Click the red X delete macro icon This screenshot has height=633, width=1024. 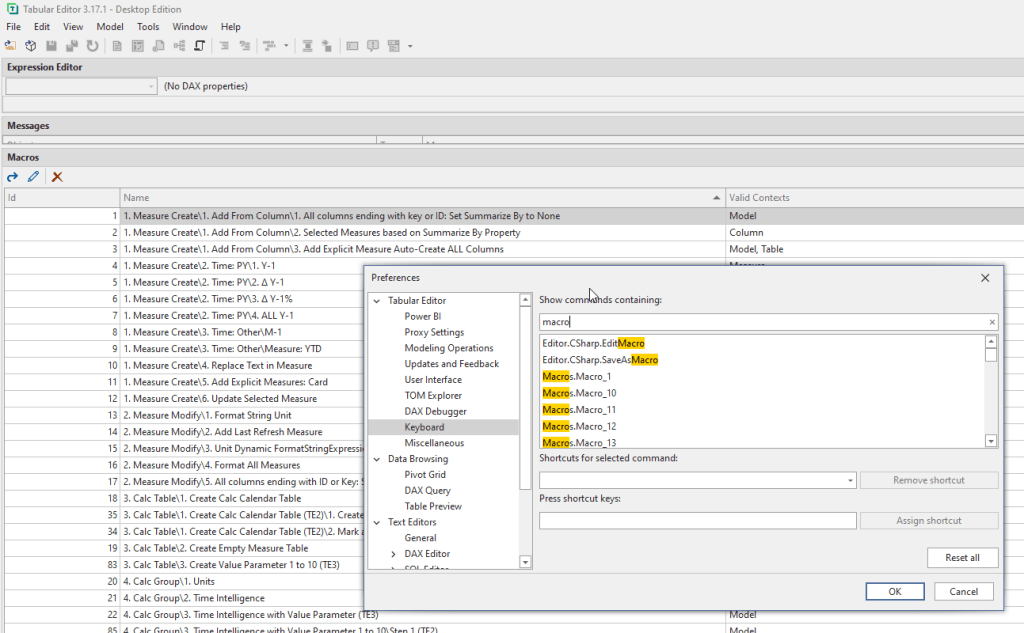57,177
